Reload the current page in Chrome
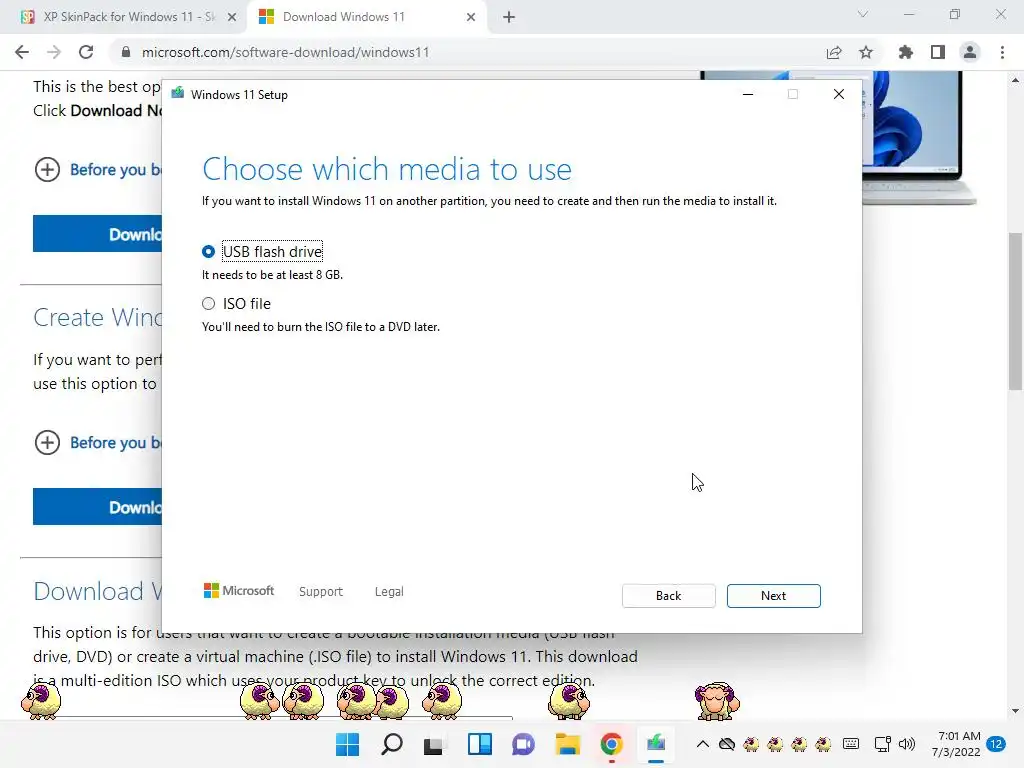Image resolution: width=1024 pixels, height=768 pixels. (x=86, y=52)
